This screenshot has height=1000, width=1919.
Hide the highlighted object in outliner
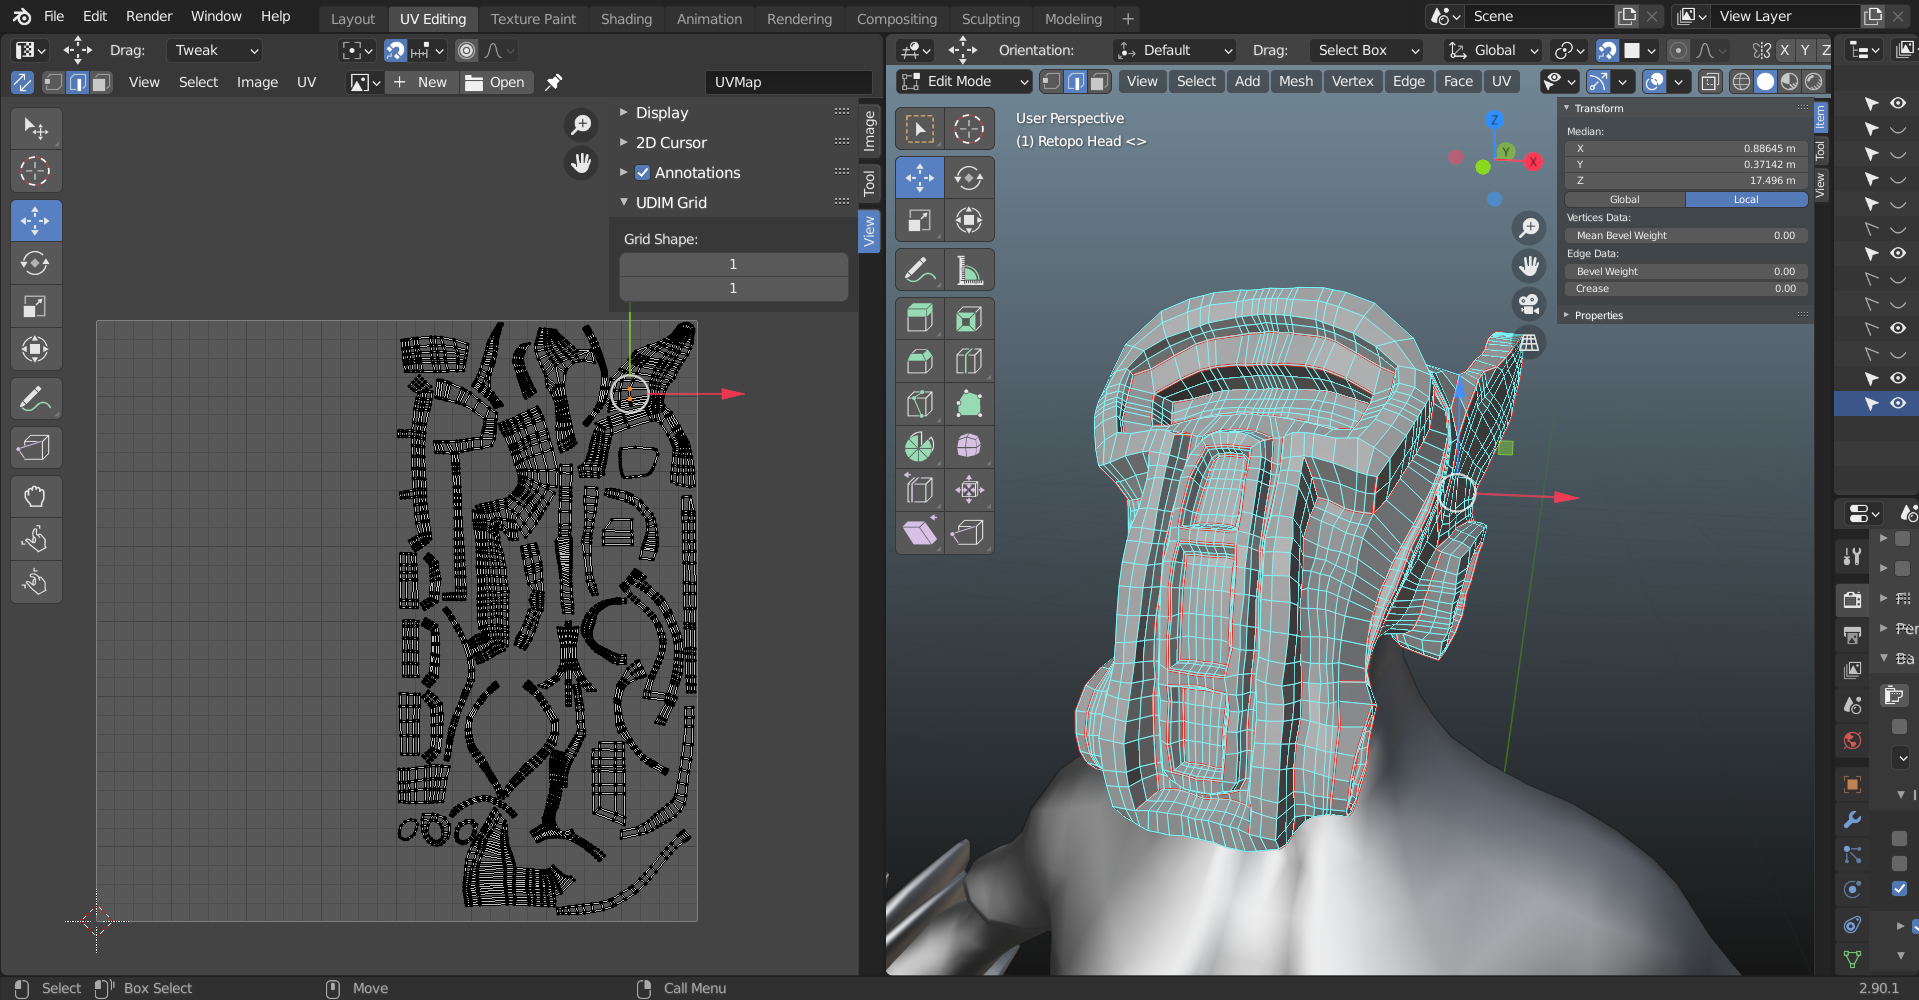(x=1897, y=404)
